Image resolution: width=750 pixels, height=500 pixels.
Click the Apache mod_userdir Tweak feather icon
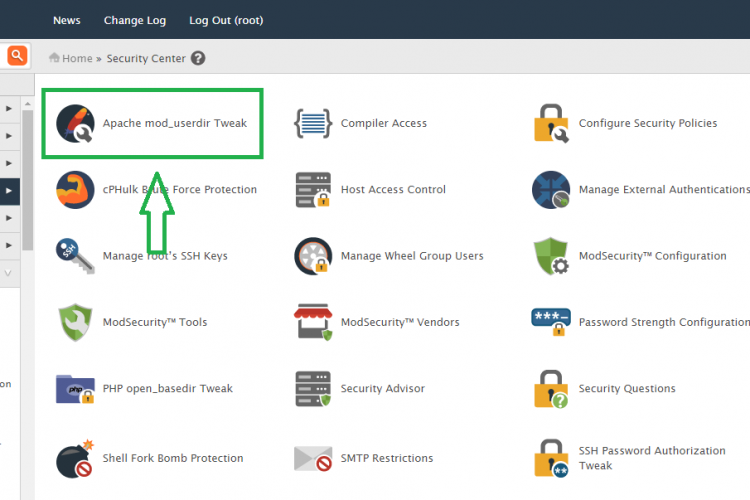75,123
